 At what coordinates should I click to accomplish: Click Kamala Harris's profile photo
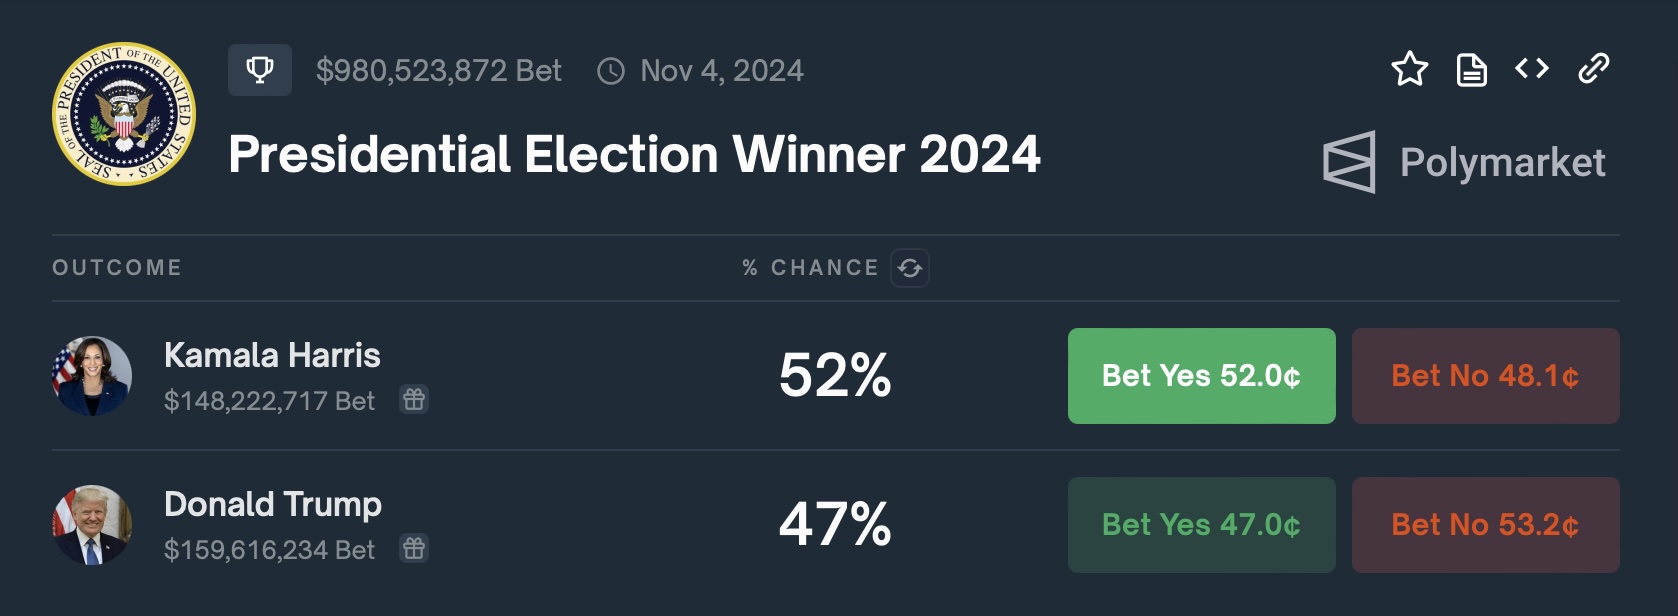(x=92, y=376)
